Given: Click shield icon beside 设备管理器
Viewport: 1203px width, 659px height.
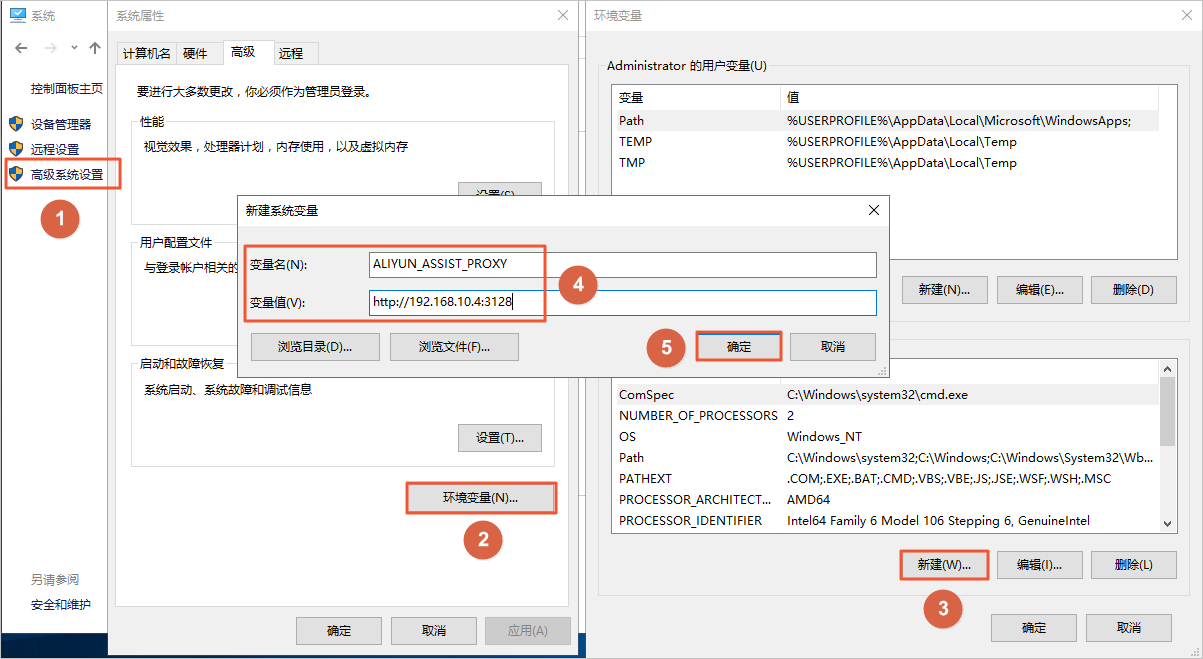Looking at the screenshot, I should (x=16, y=124).
